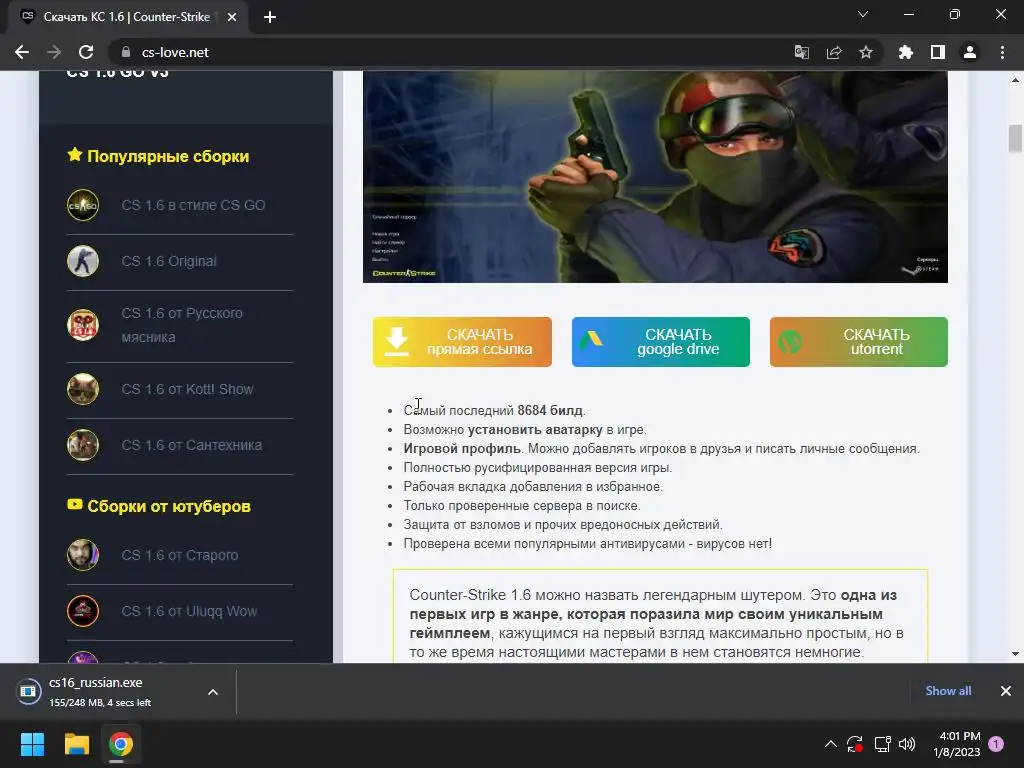Screen dimensions: 1024x768
Task: Click Show all downloads
Action: [x=948, y=691]
